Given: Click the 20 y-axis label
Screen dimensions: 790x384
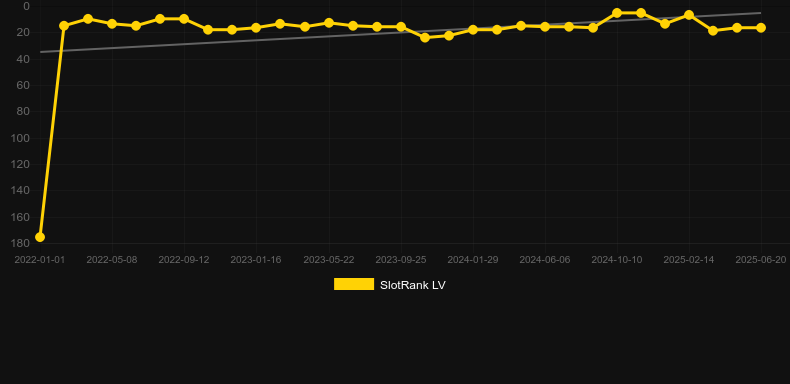Looking at the screenshot, I should (24, 32).
